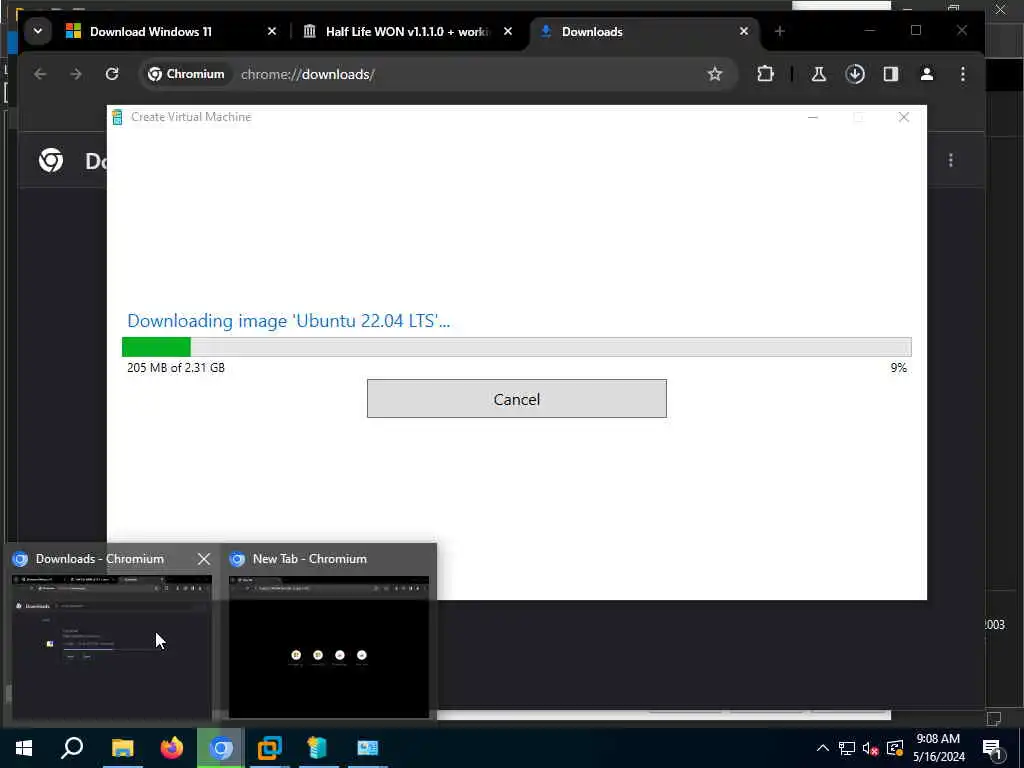Click the Create Virtual Machine title bar icon

[x=117, y=117]
